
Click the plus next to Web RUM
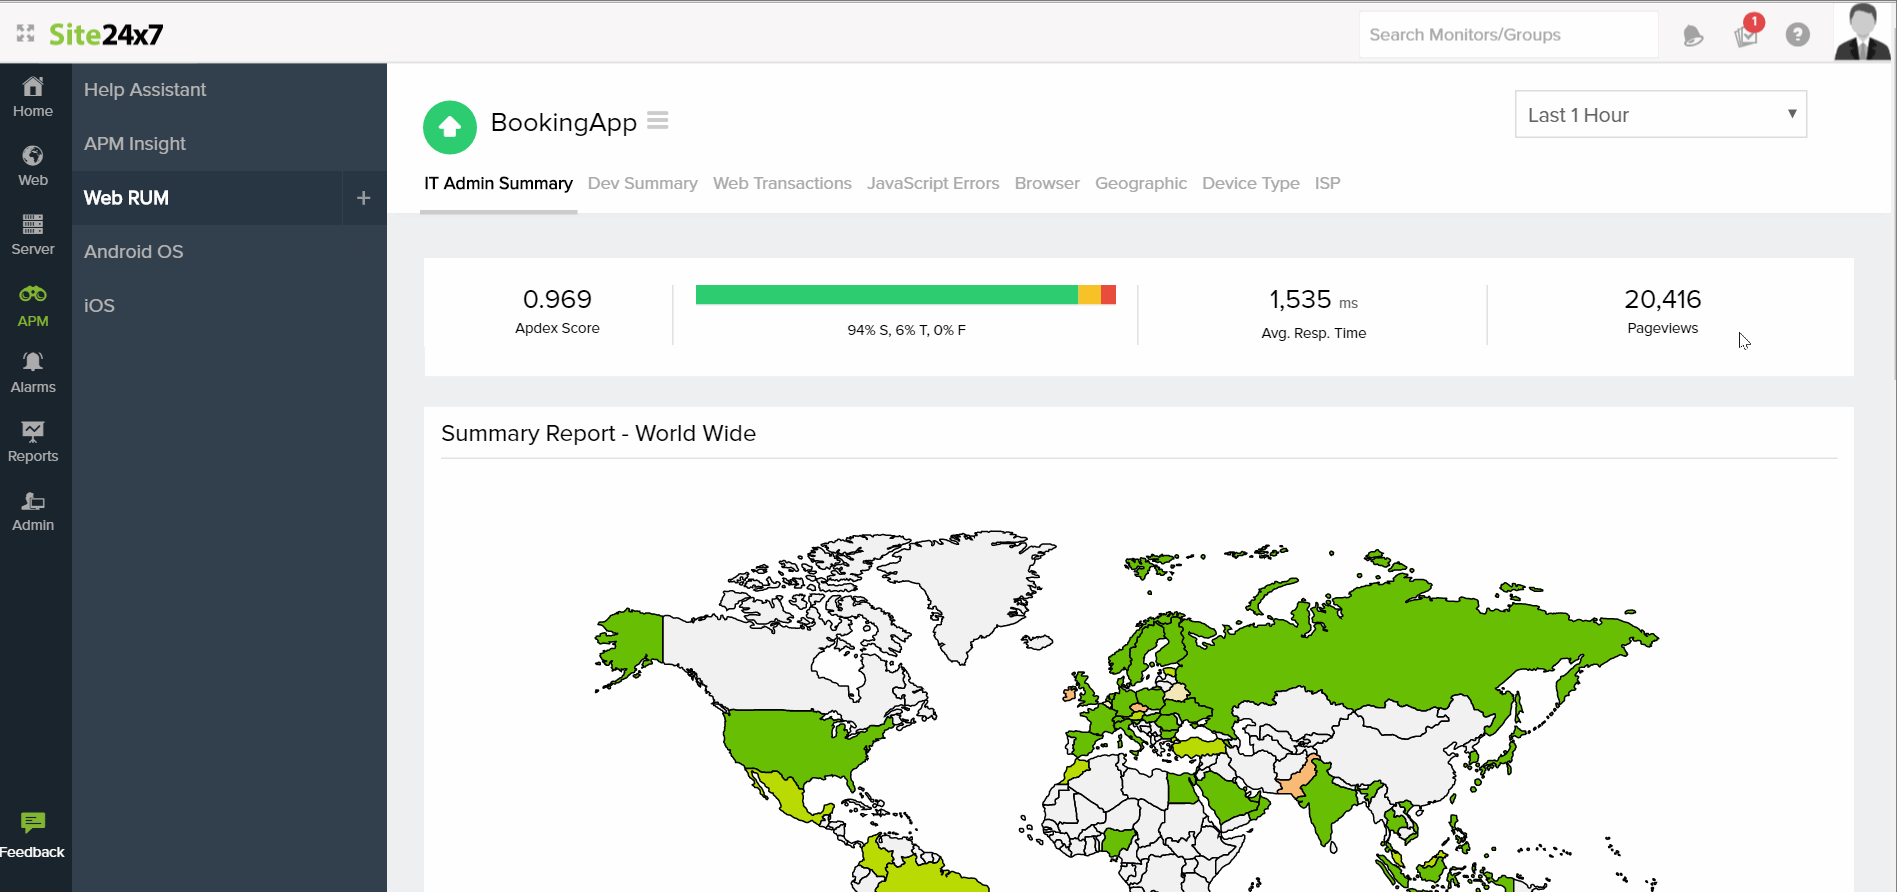364,198
